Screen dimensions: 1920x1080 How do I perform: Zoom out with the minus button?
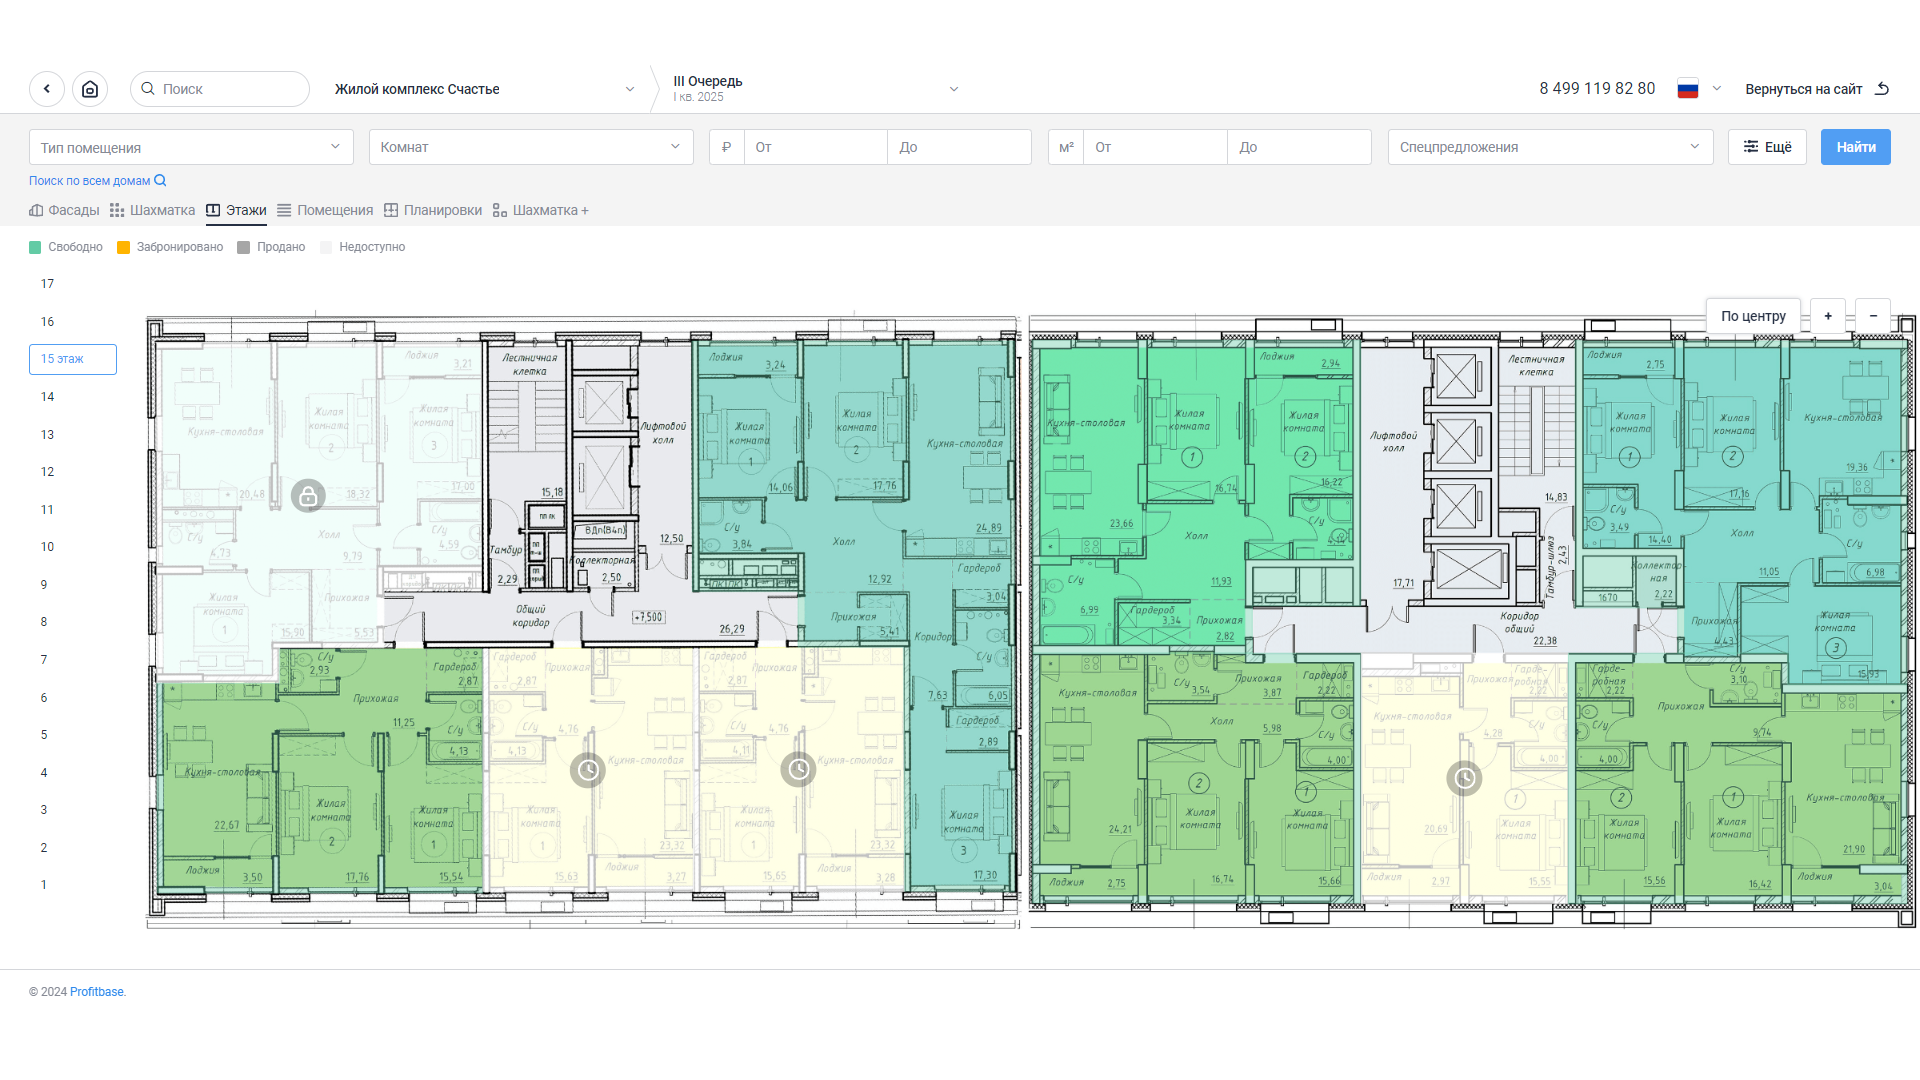(1873, 316)
